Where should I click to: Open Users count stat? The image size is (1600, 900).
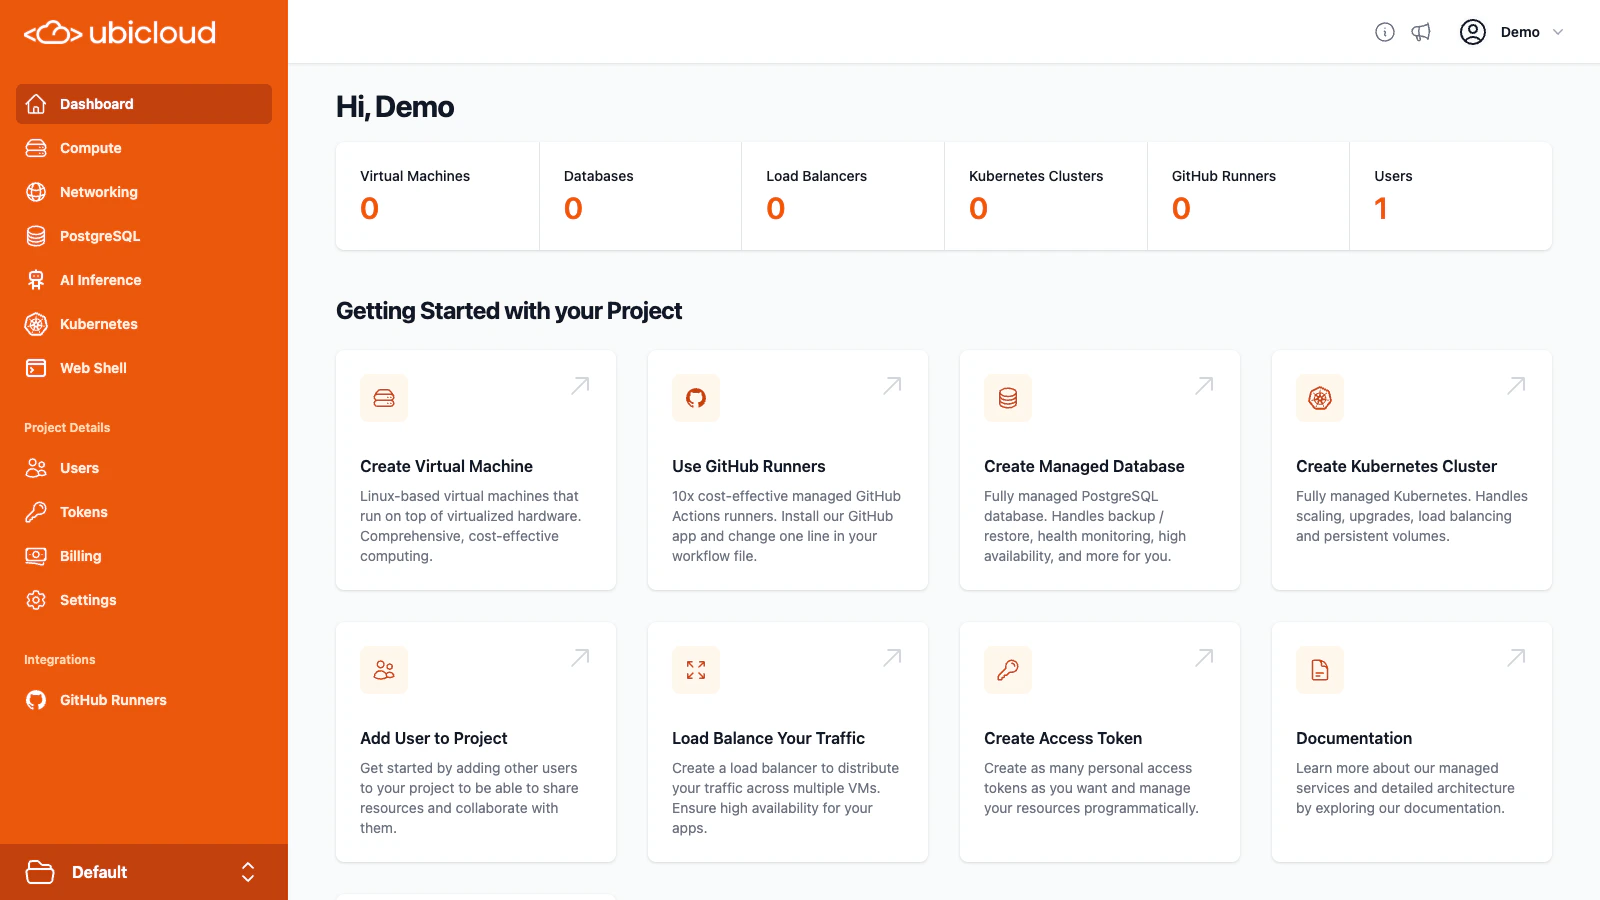tap(1451, 196)
